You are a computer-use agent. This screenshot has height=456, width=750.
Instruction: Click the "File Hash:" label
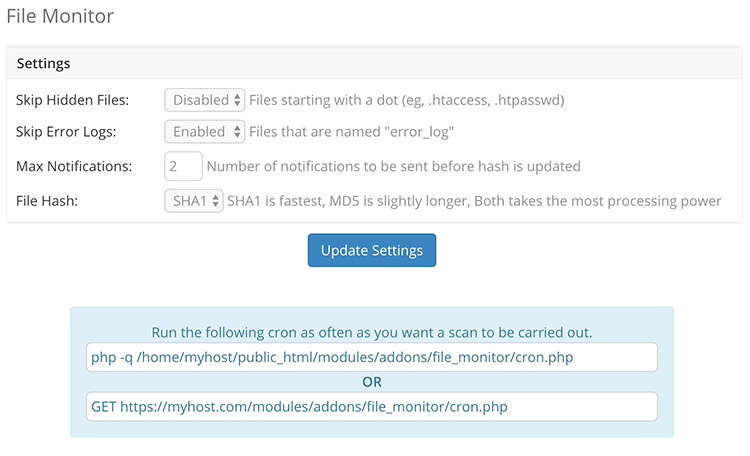tap(48, 201)
